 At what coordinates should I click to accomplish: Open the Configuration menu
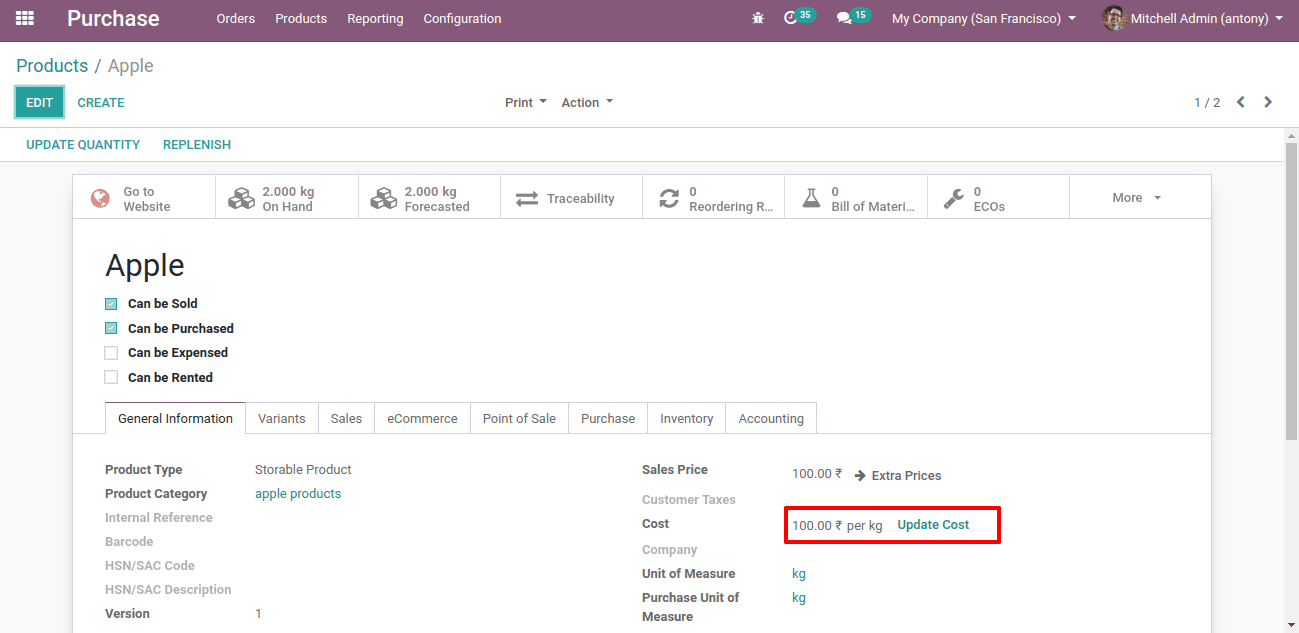tap(462, 18)
